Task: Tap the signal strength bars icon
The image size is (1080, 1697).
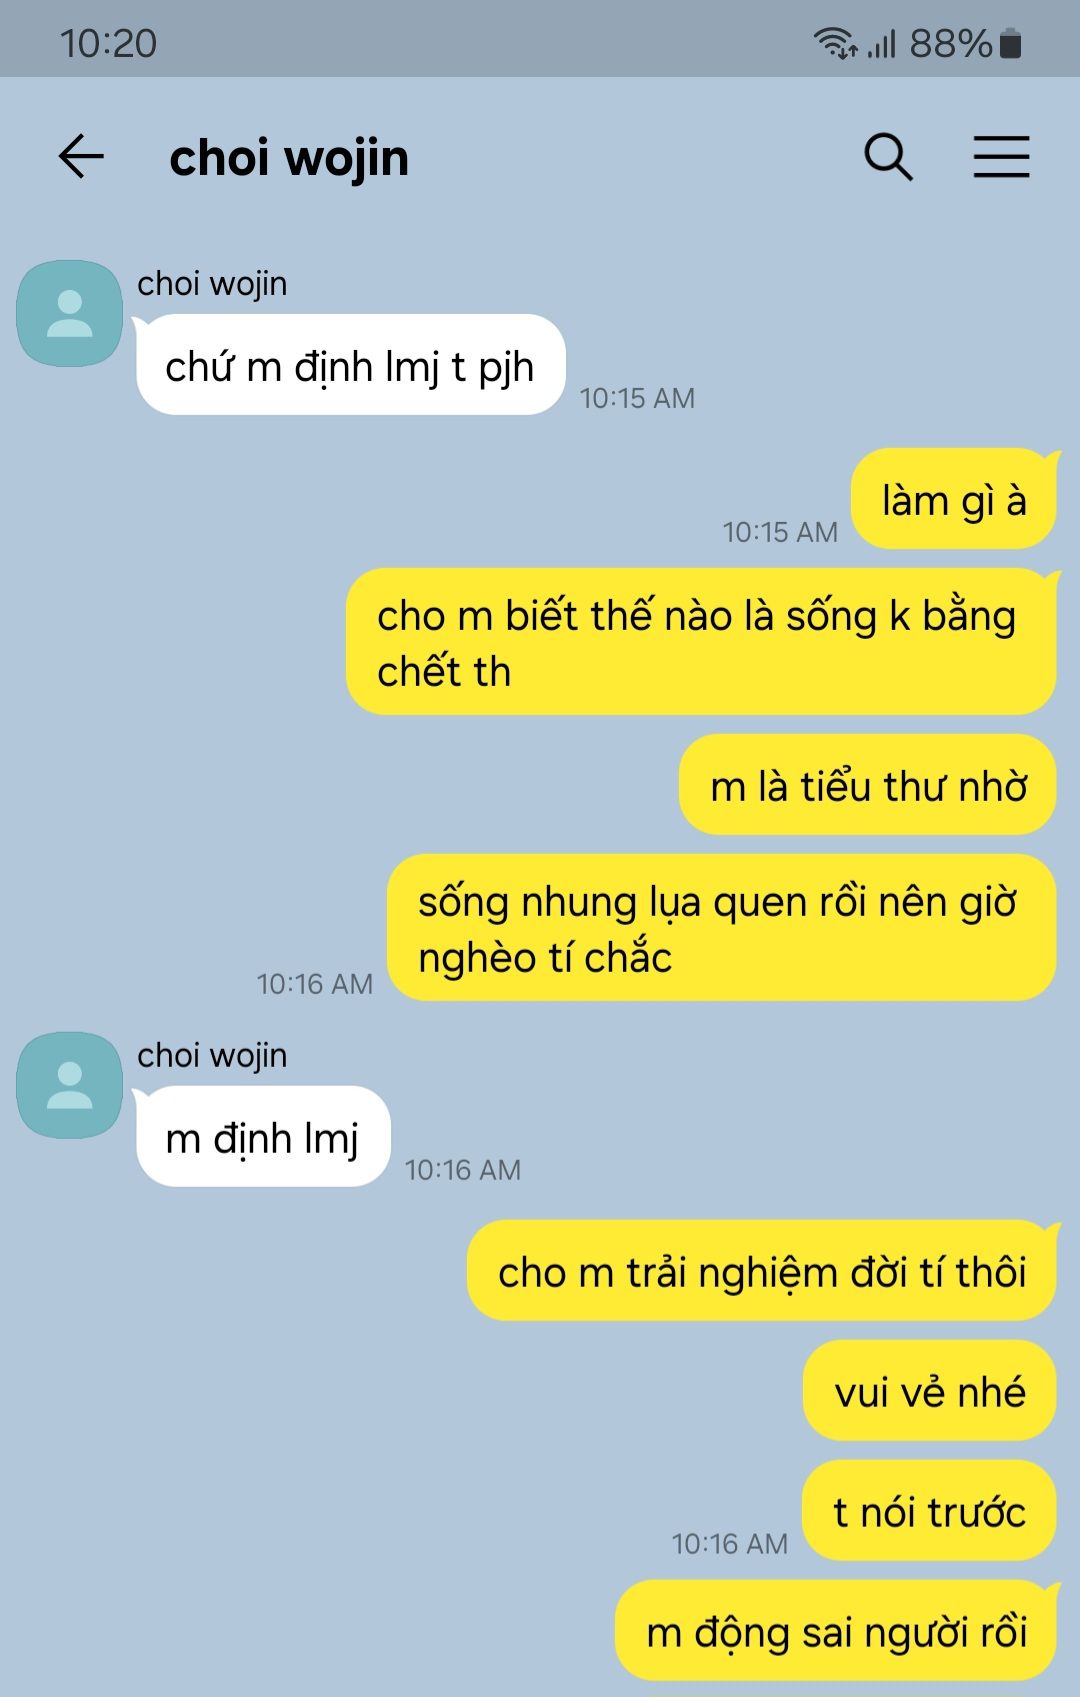Action: (x=881, y=44)
